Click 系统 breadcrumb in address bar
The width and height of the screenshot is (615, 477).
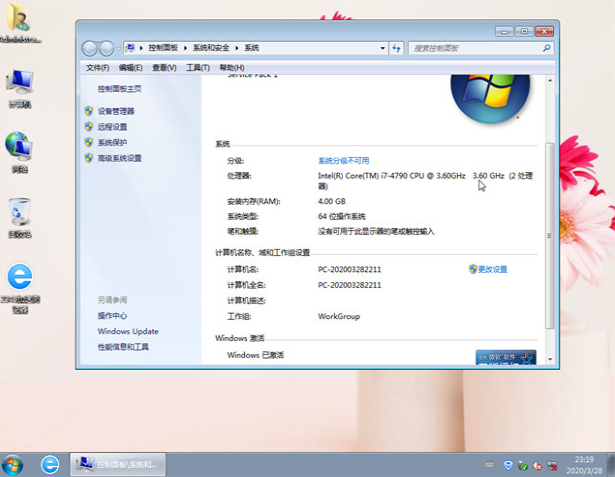pos(252,48)
